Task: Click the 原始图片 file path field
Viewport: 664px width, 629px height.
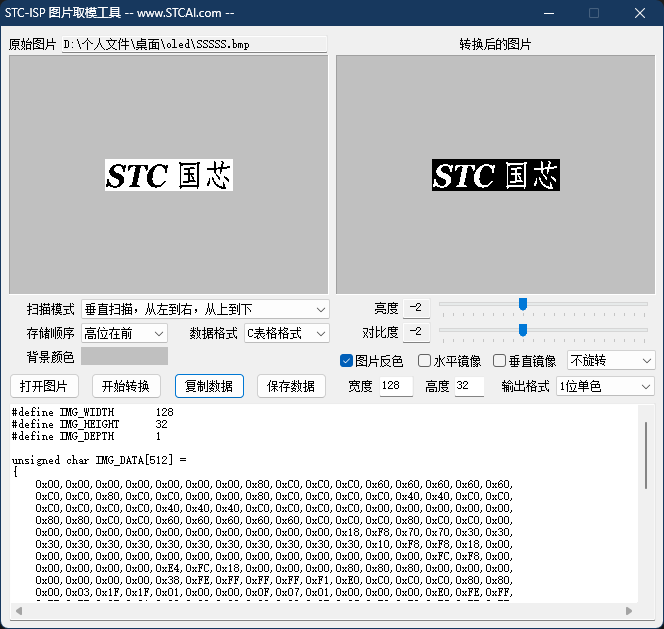Action: pyautogui.click(x=194, y=44)
